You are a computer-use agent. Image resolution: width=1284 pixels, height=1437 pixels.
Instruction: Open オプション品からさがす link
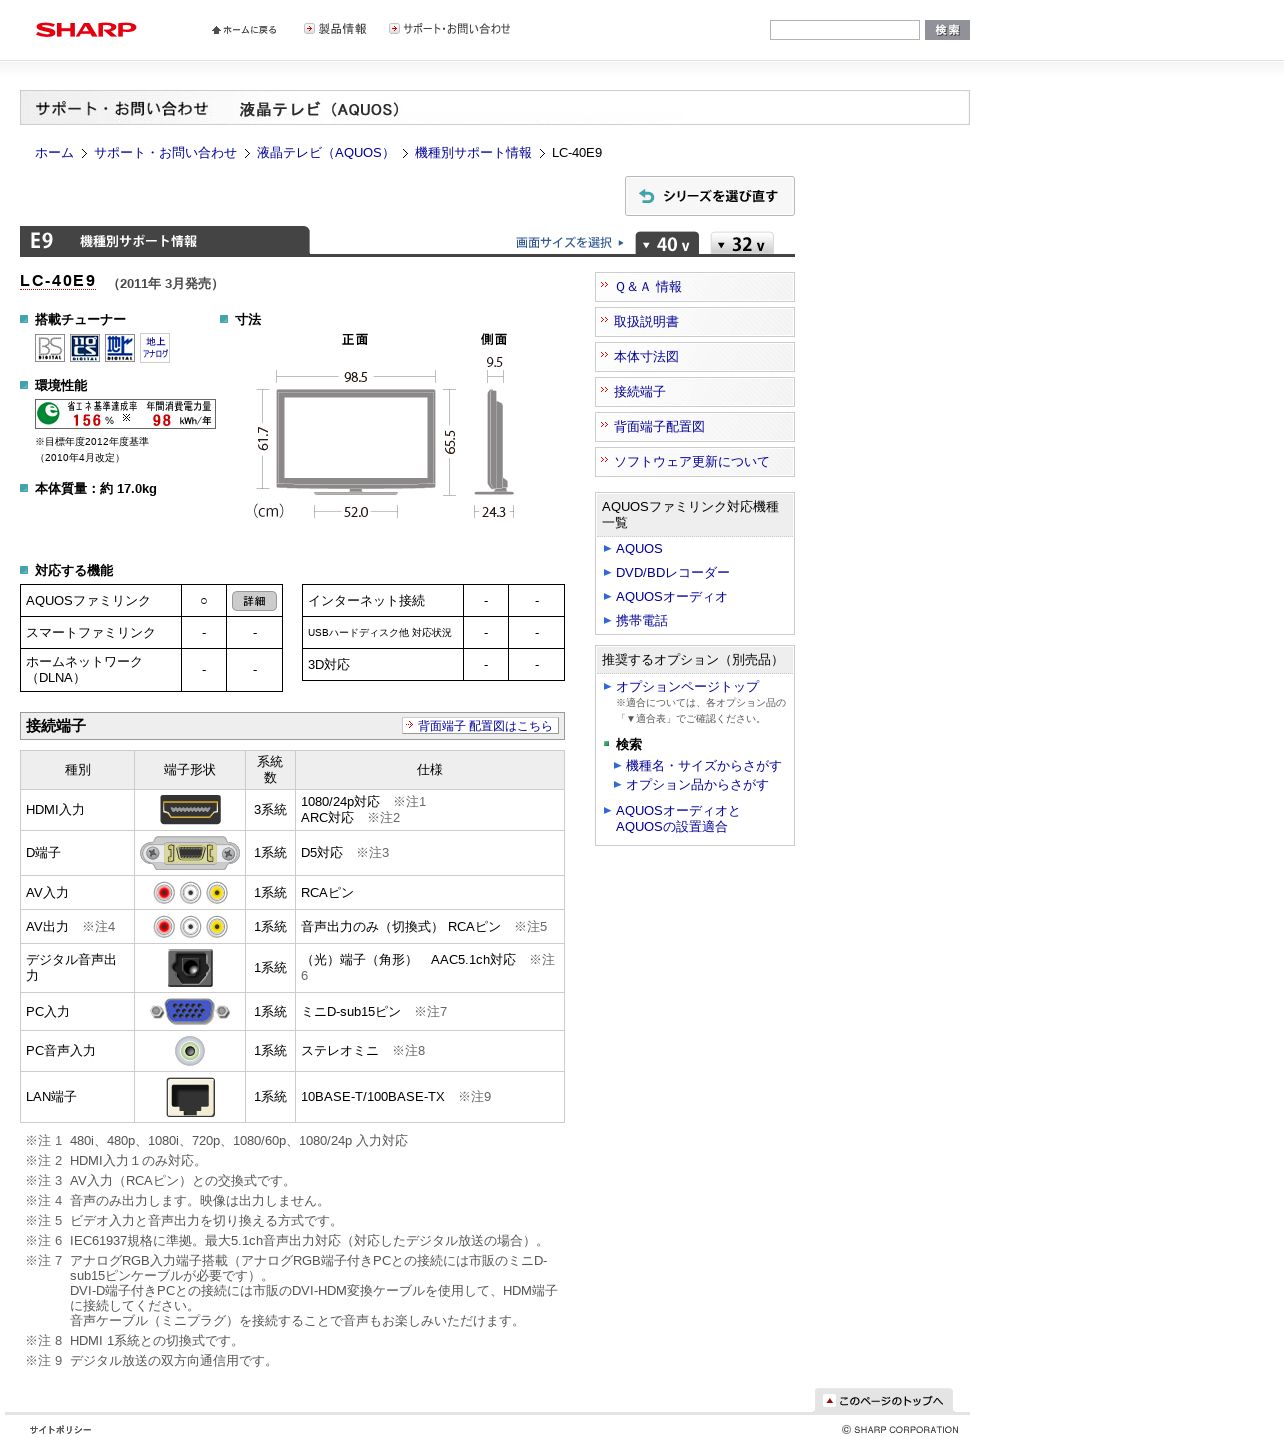697,785
